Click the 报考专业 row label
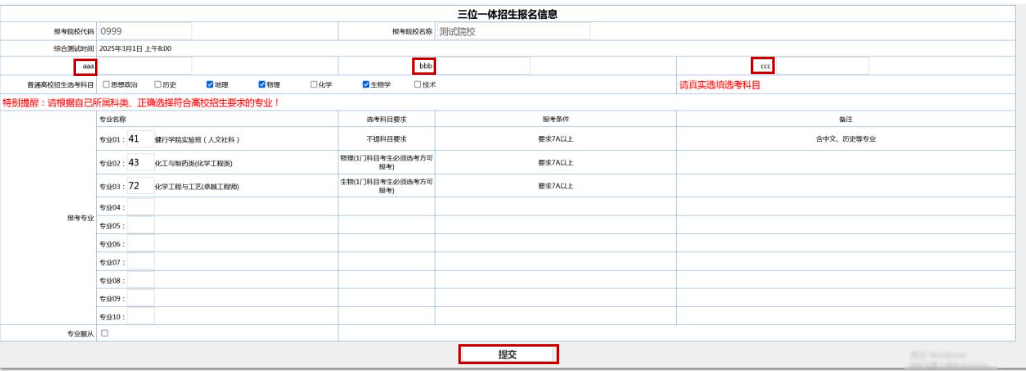This screenshot has height=371, width=1026. 80,218
